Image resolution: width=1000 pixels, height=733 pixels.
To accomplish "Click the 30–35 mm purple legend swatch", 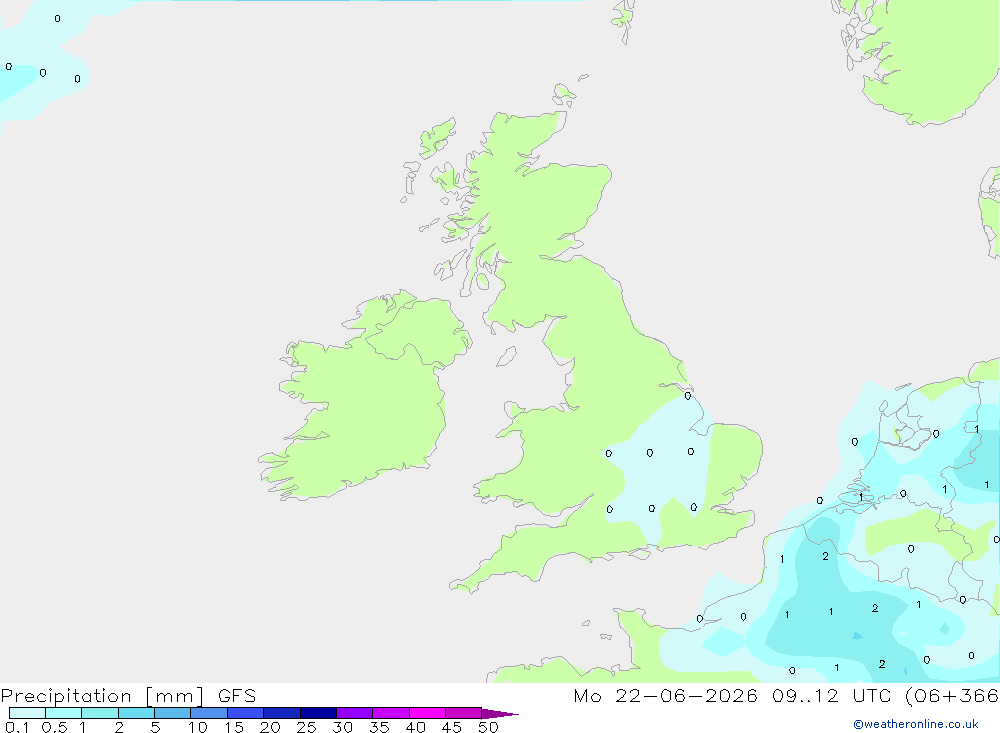I will point(354,713).
